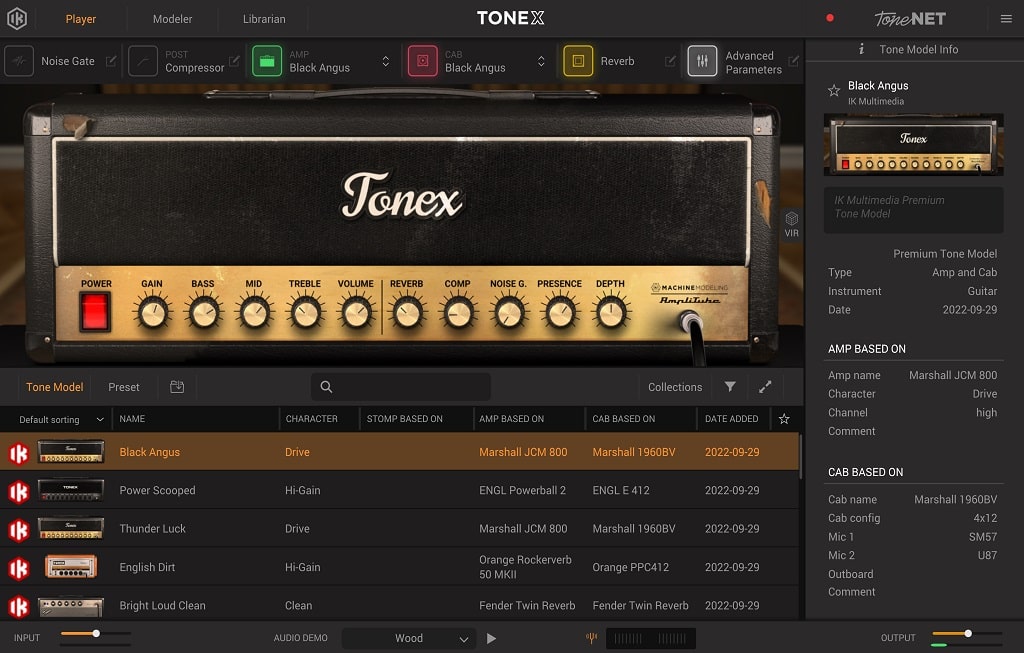Toggle the VIR cabinet button

click(792, 224)
